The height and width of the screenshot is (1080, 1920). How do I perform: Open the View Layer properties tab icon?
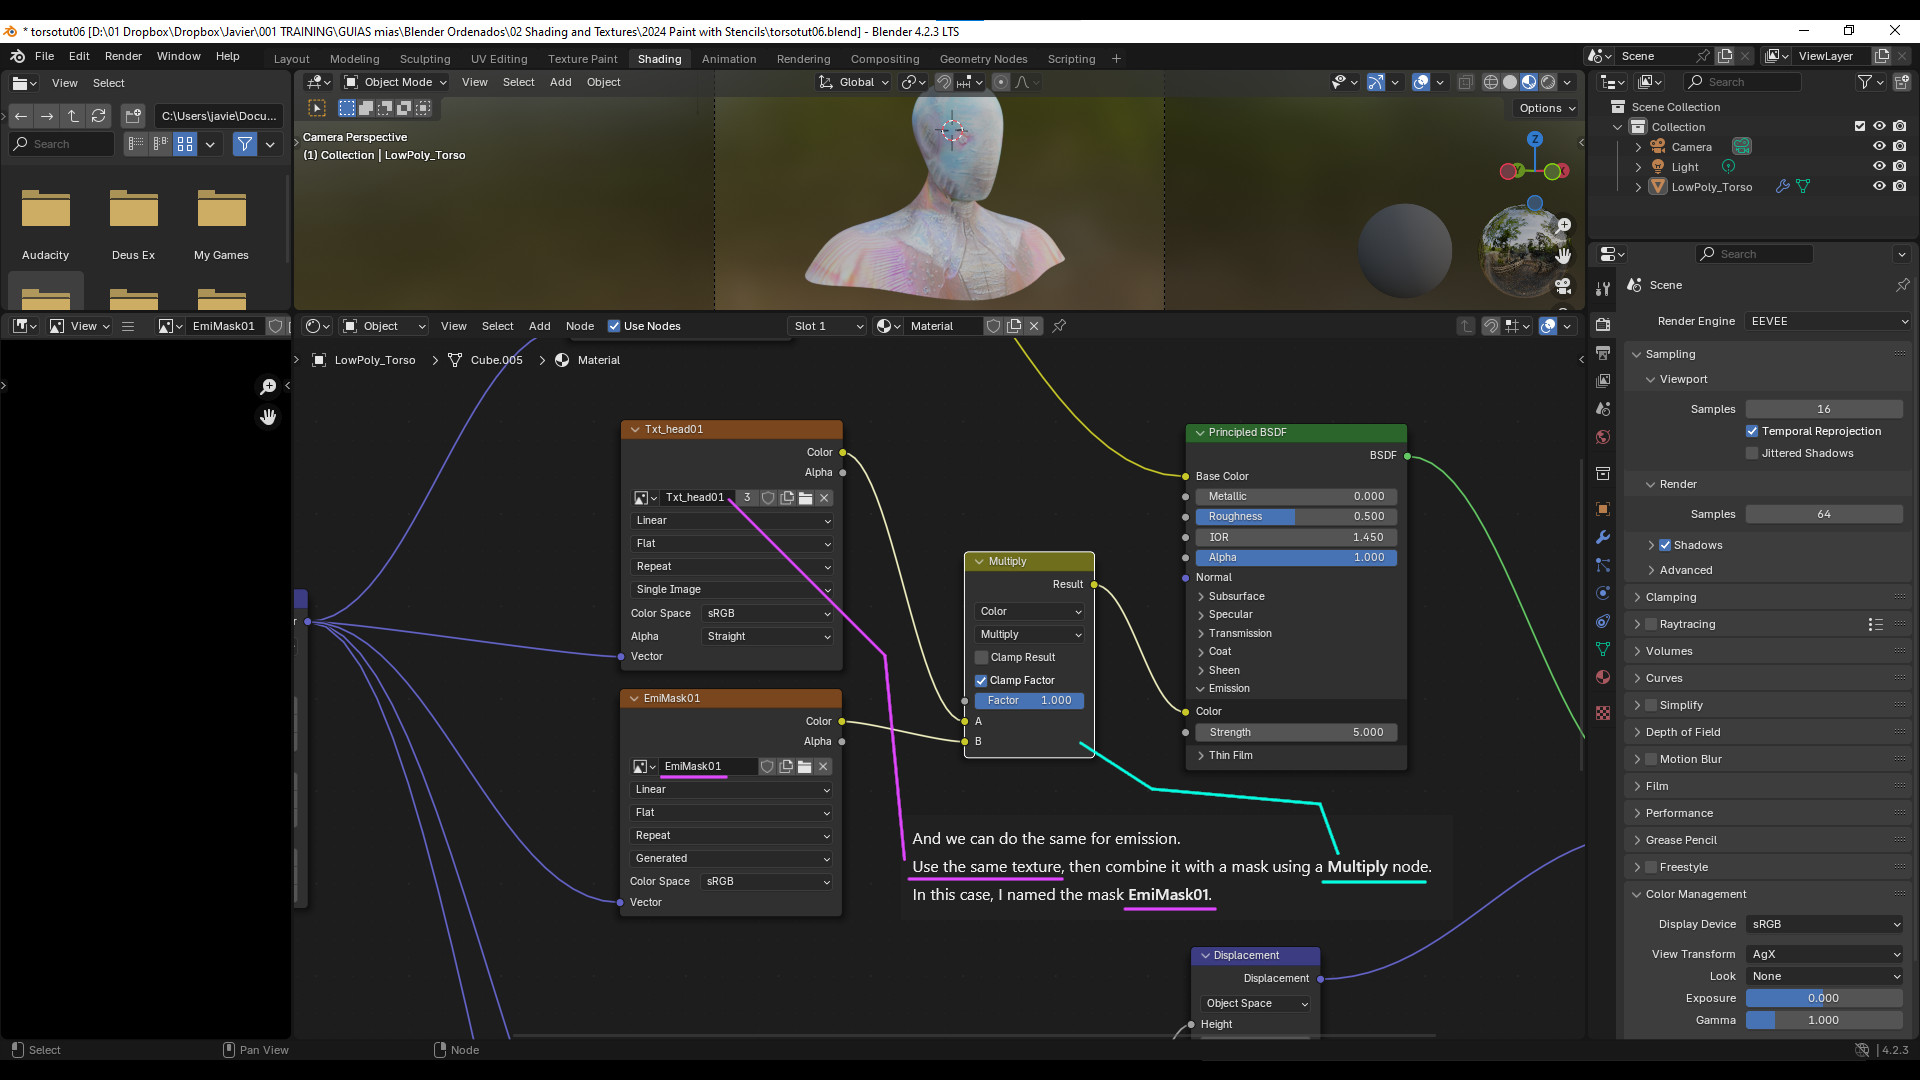click(1603, 380)
